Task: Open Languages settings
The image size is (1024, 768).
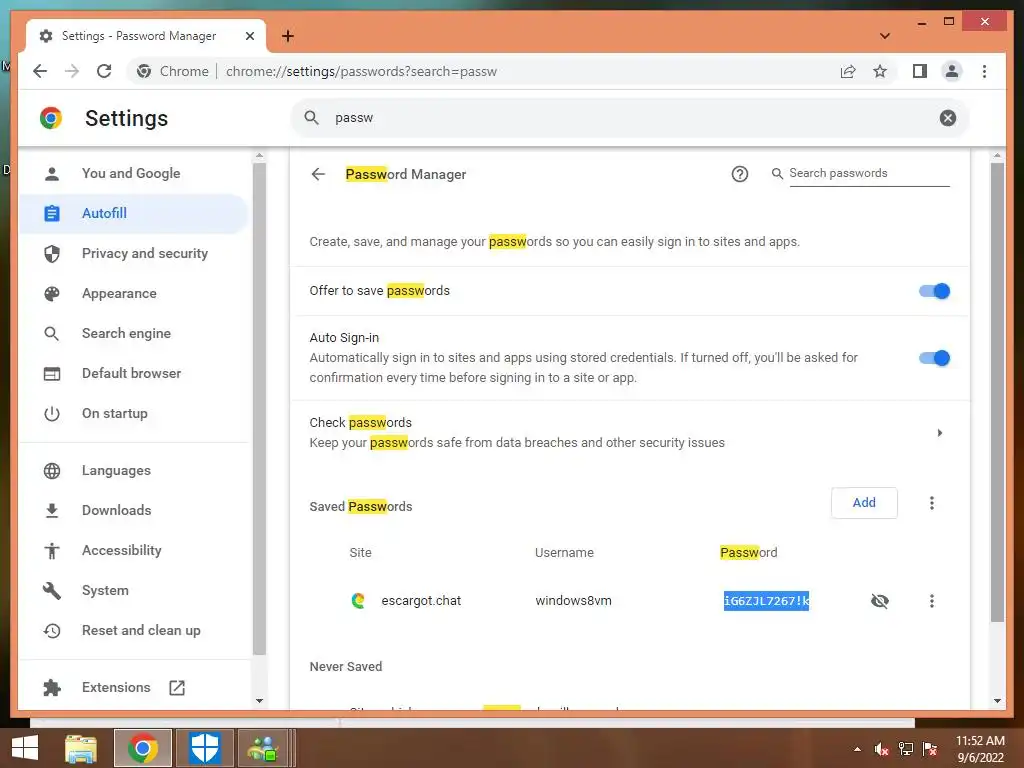Action: 133,470
